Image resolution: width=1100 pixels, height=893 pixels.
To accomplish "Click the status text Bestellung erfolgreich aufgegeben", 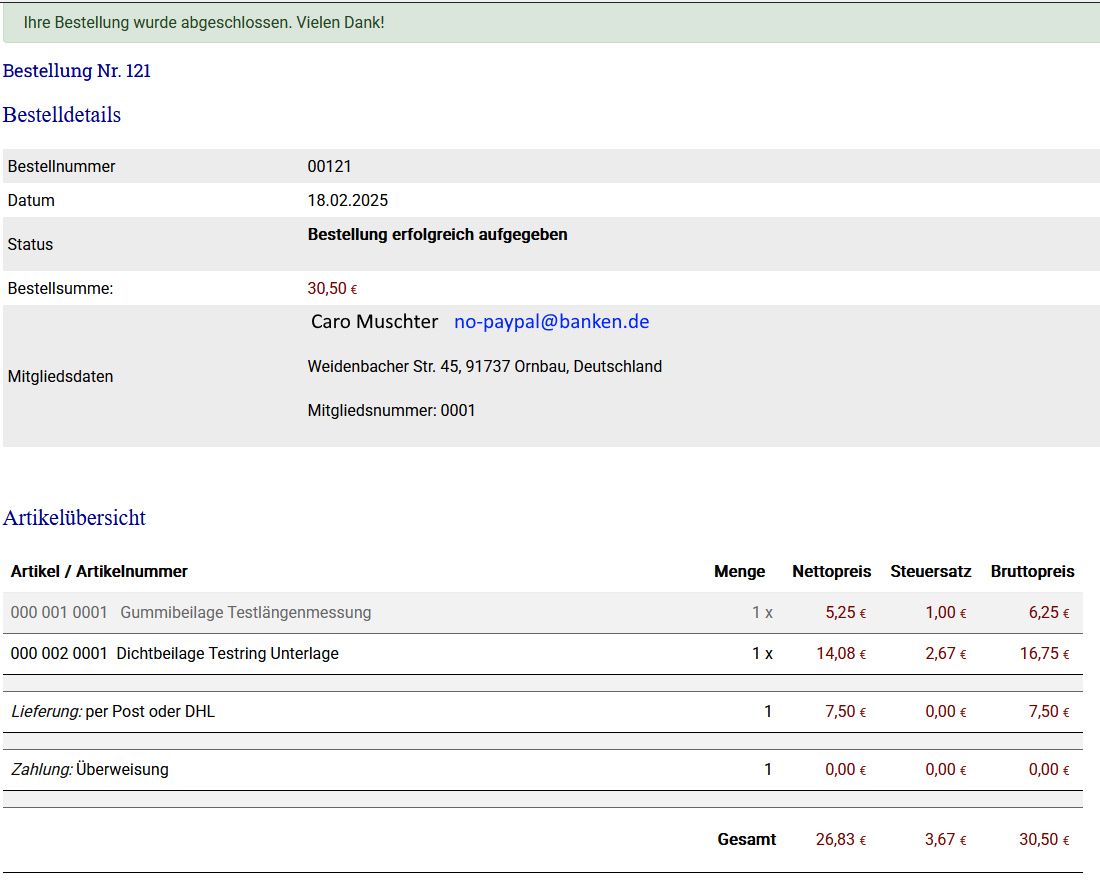I will pyautogui.click(x=437, y=235).
